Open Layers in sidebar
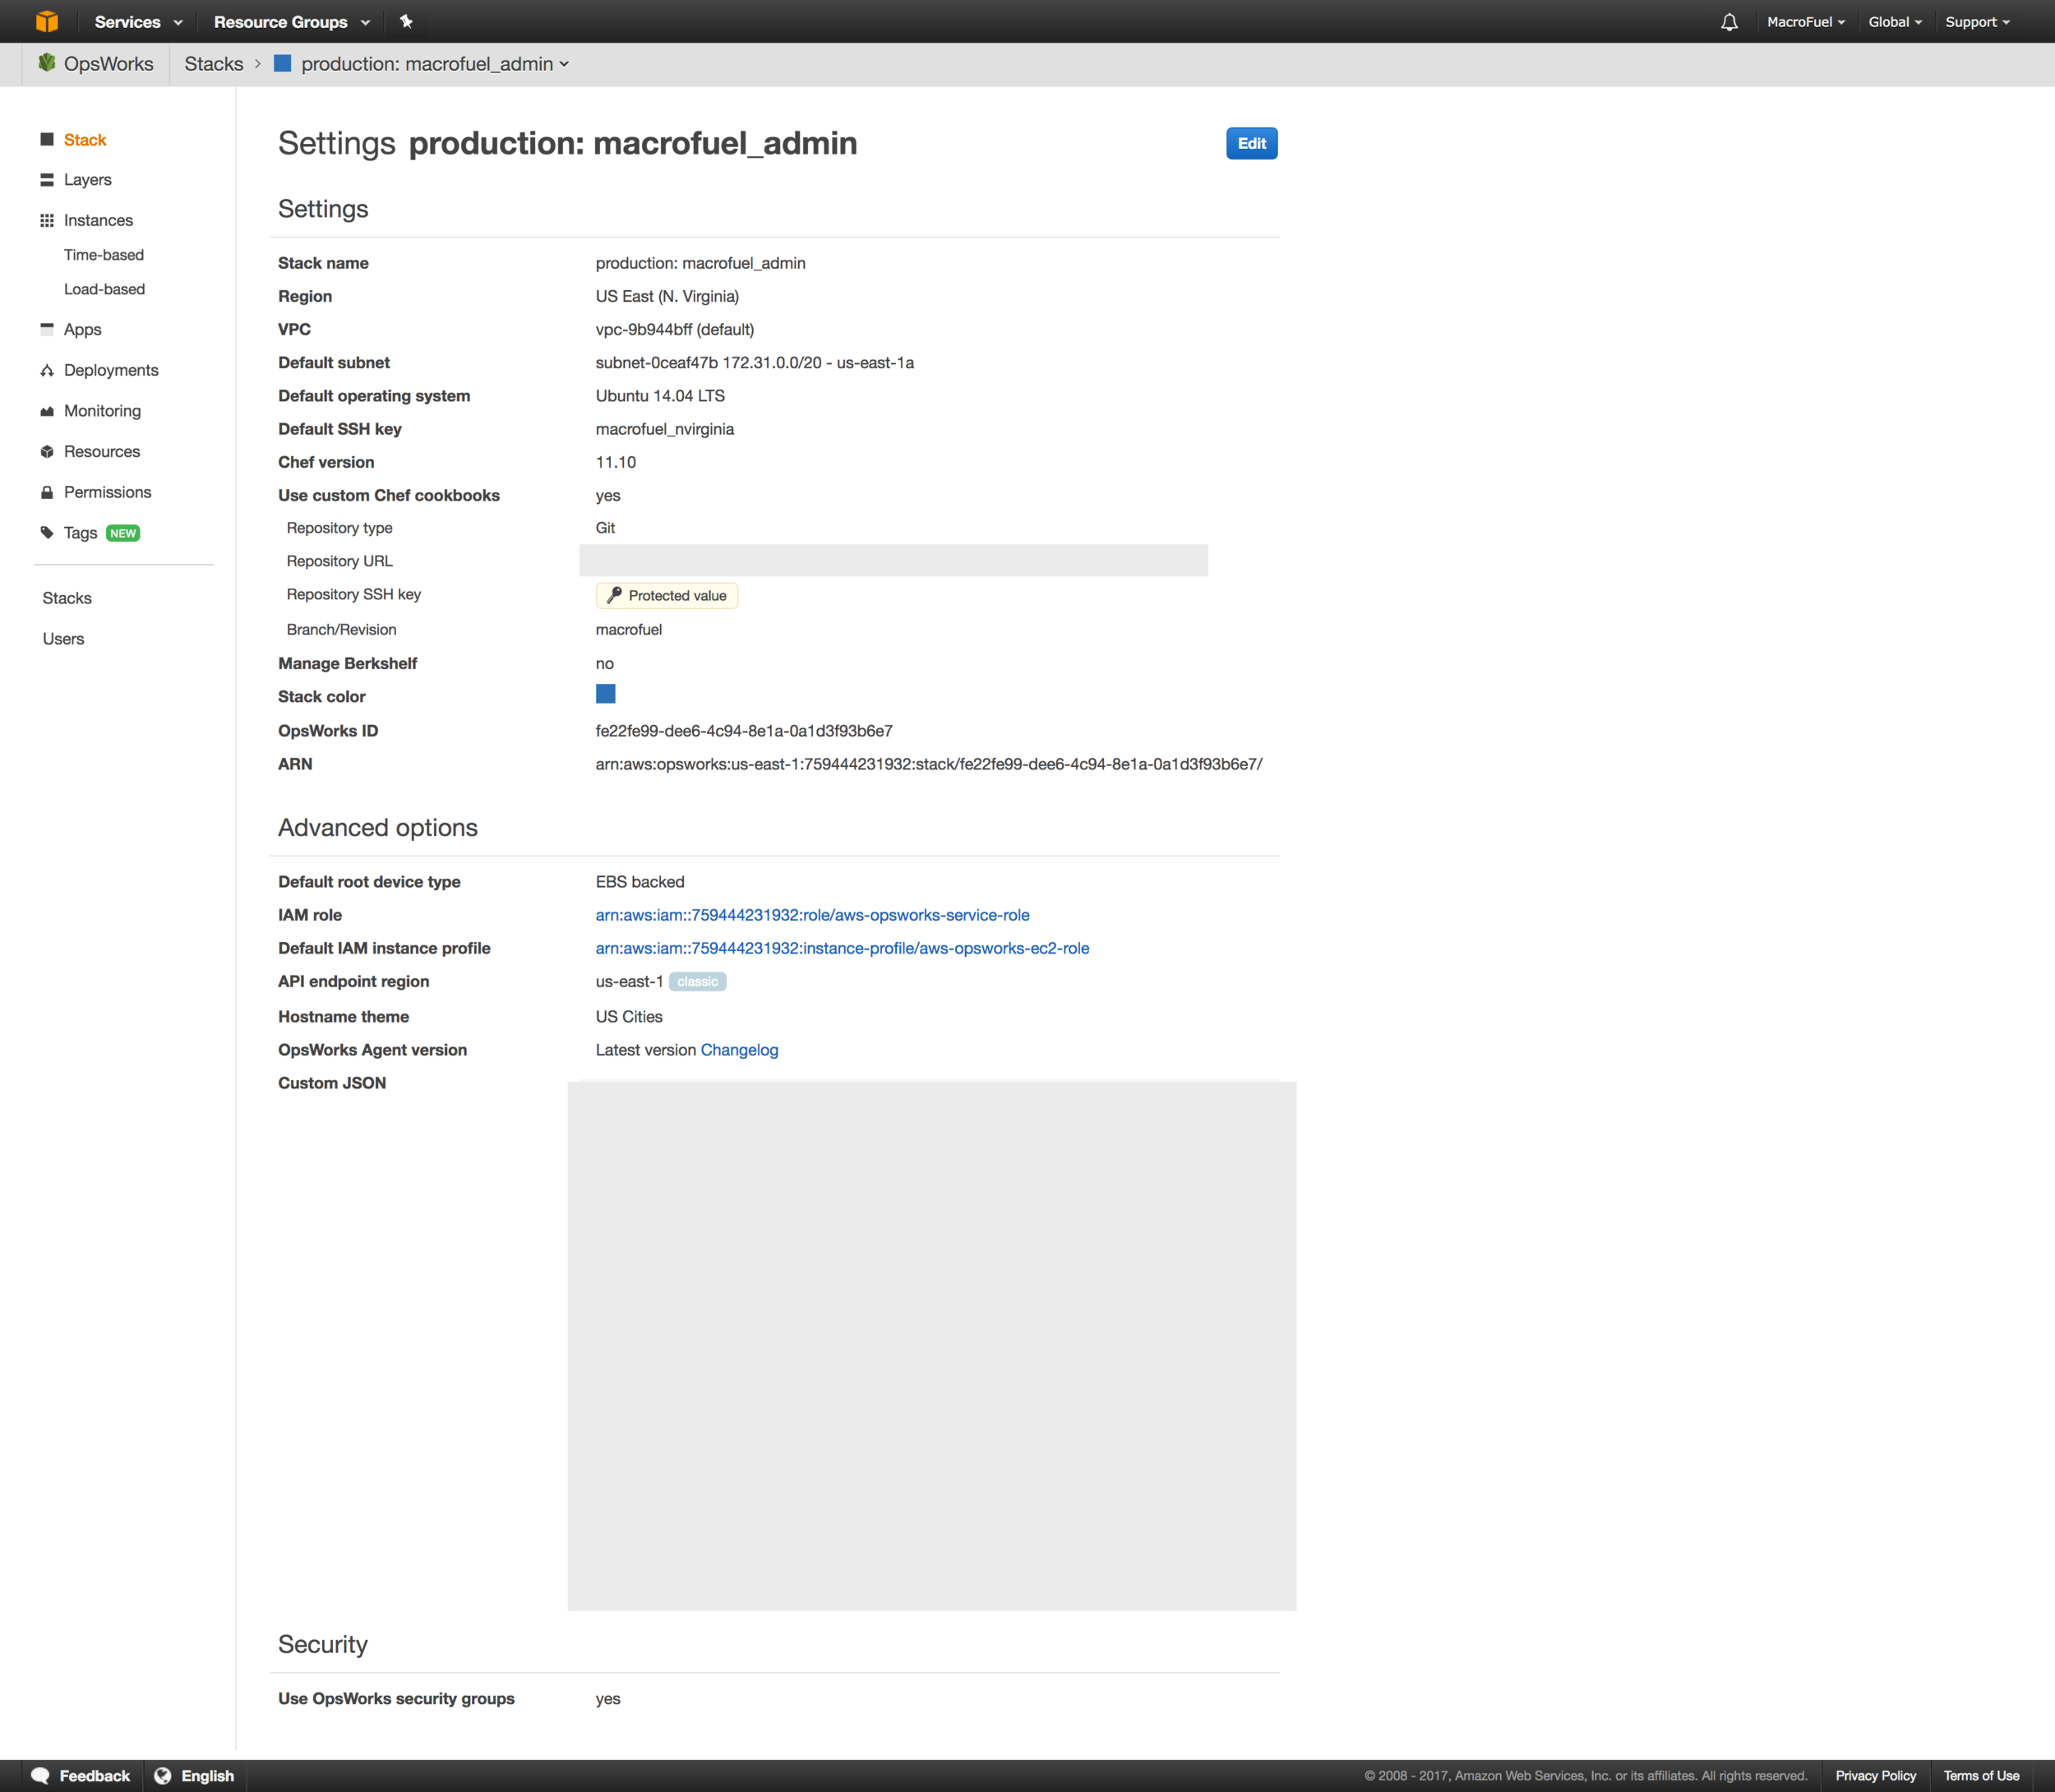Viewport: 2055px width, 1792px height. tap(88, 180)
